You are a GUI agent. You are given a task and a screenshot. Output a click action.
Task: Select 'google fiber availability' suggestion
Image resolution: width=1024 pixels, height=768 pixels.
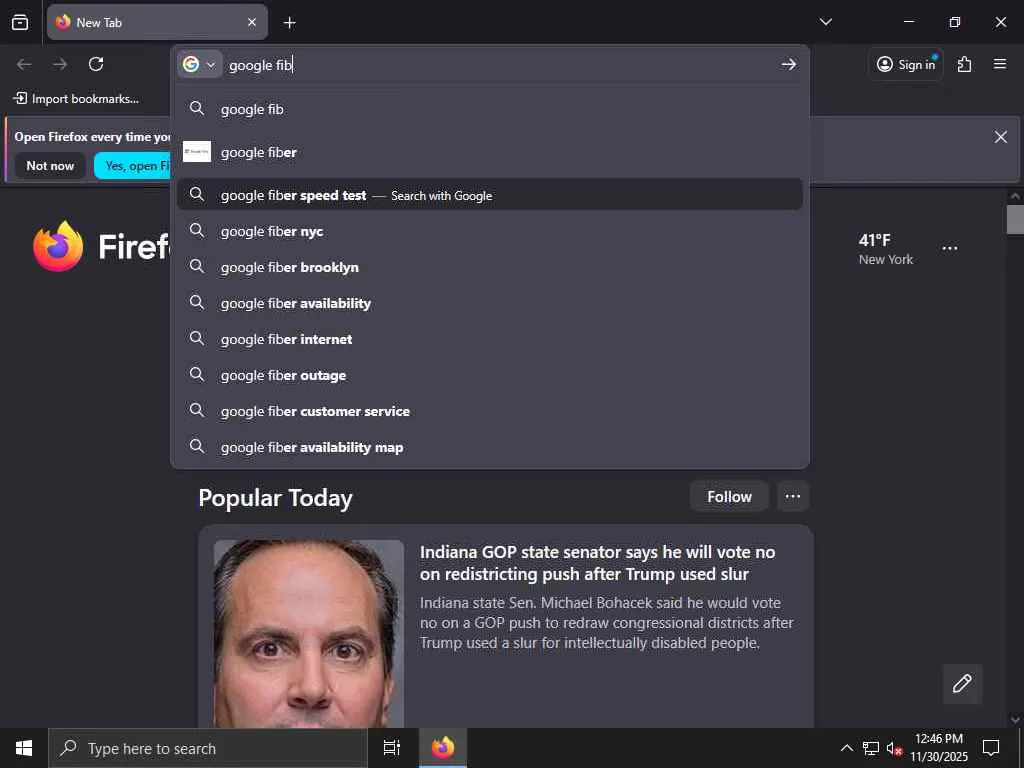[490, 303]
